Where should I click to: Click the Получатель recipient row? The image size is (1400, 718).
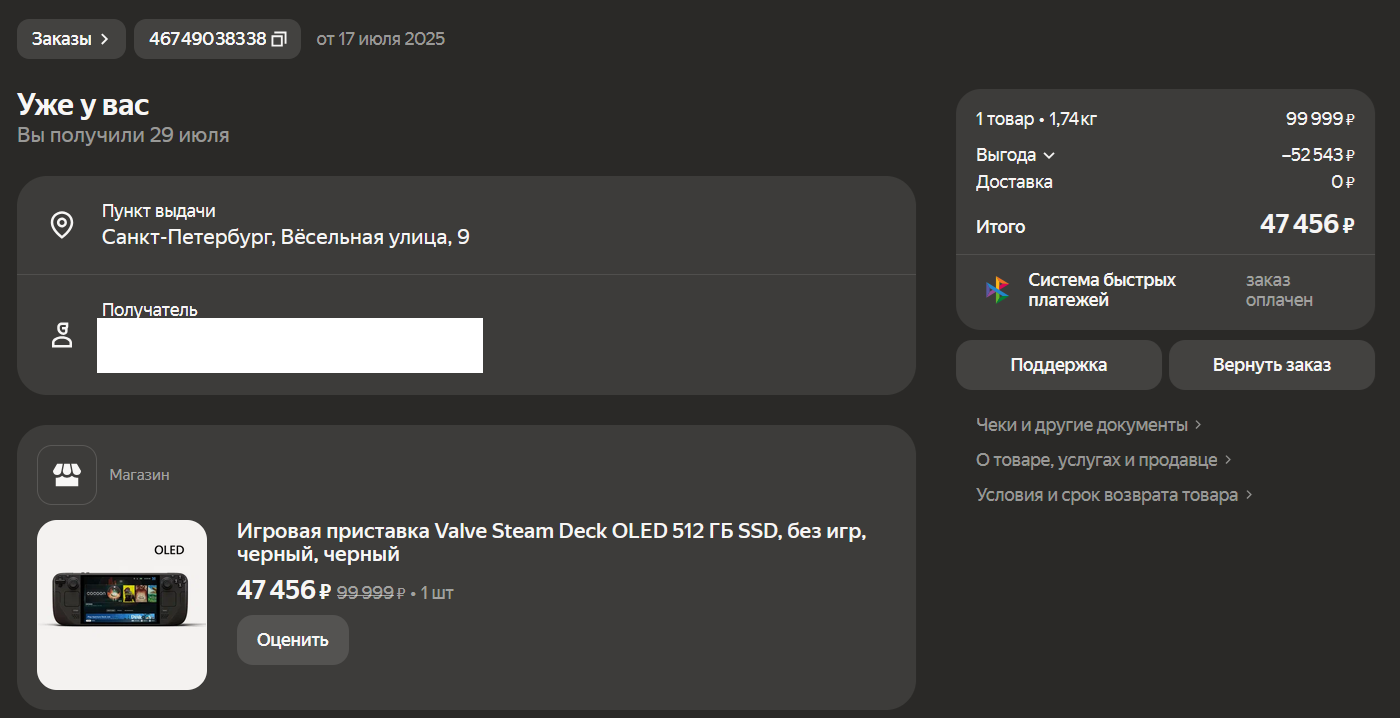[x=466, y=335]
